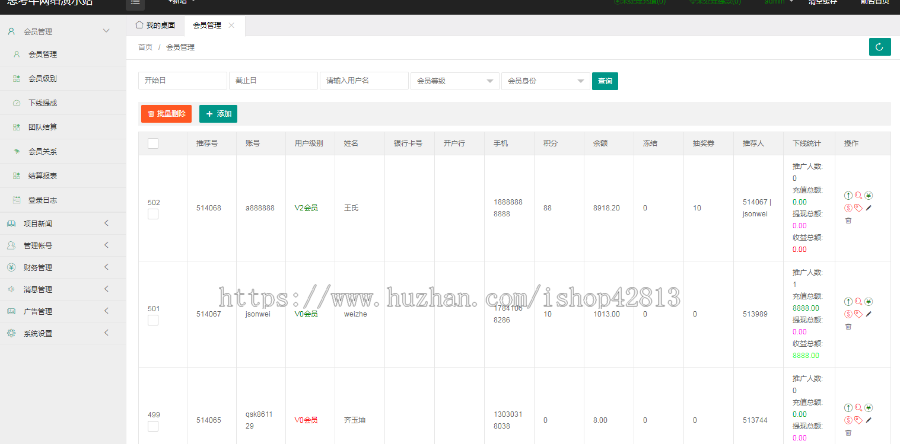Expand the 财务管理 sidebar group
Screen dimensions: 900x444
pyautogui.click(x=63, y=267)
